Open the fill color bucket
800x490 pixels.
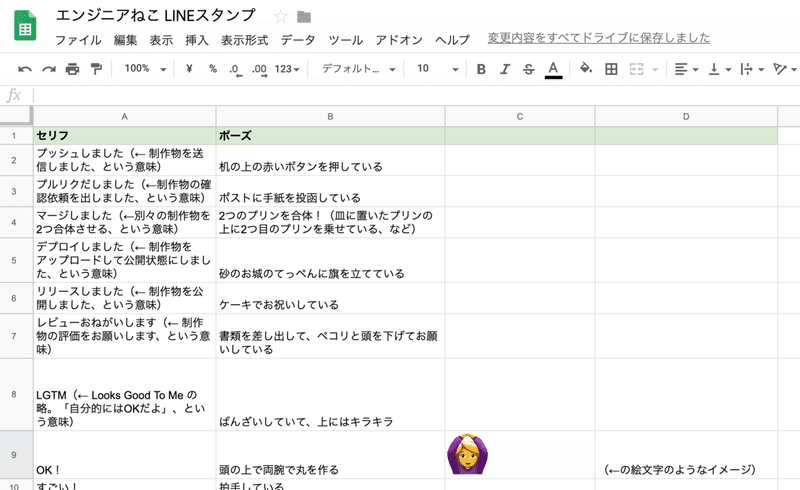click(x=586, y=68)
